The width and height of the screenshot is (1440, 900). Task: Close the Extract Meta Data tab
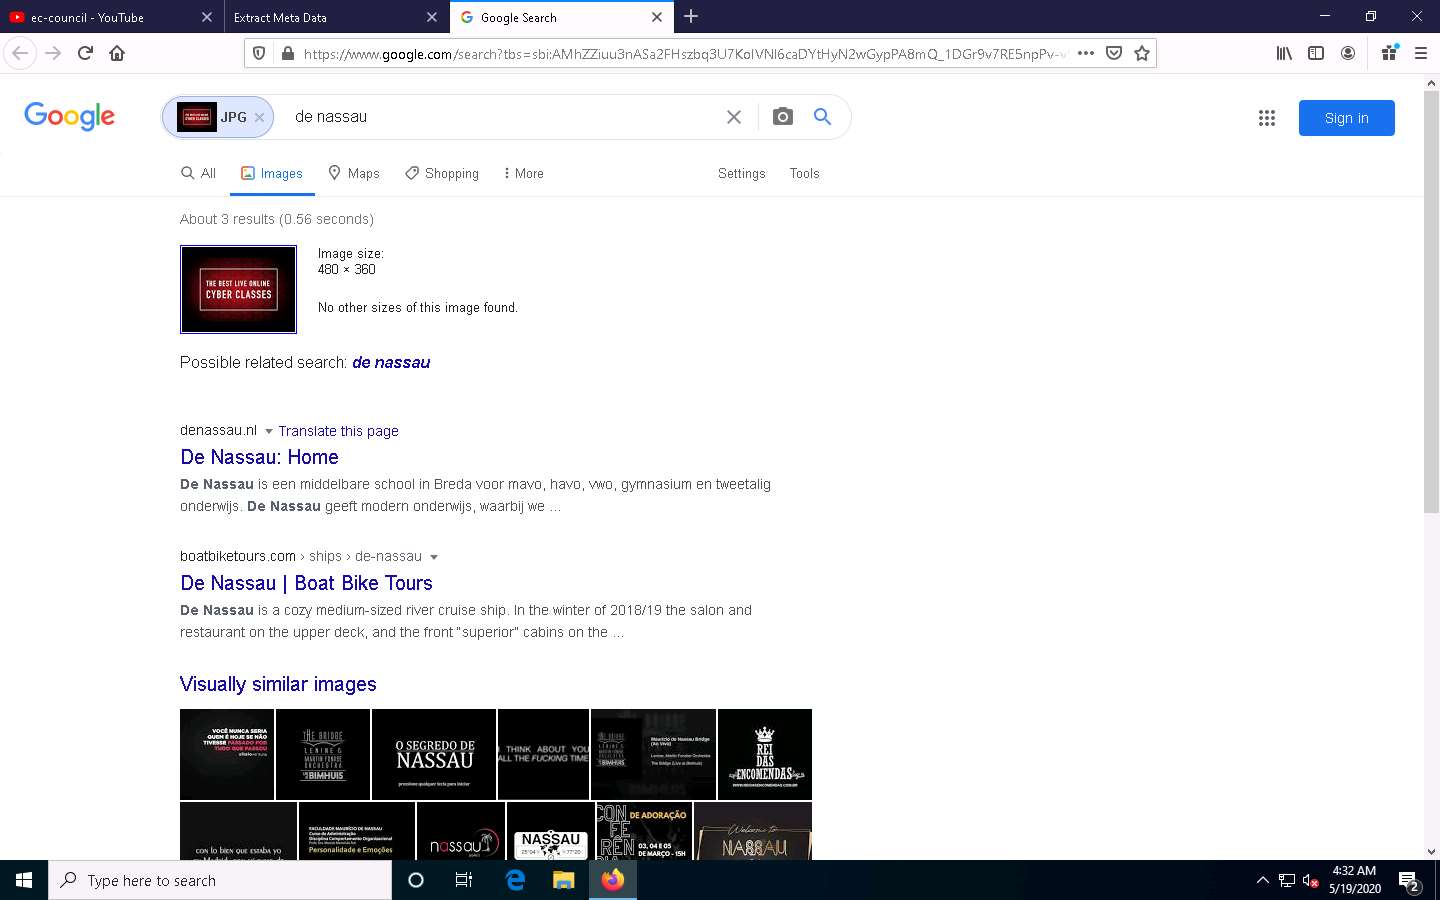pyautogui.click(x=432, y=17)
